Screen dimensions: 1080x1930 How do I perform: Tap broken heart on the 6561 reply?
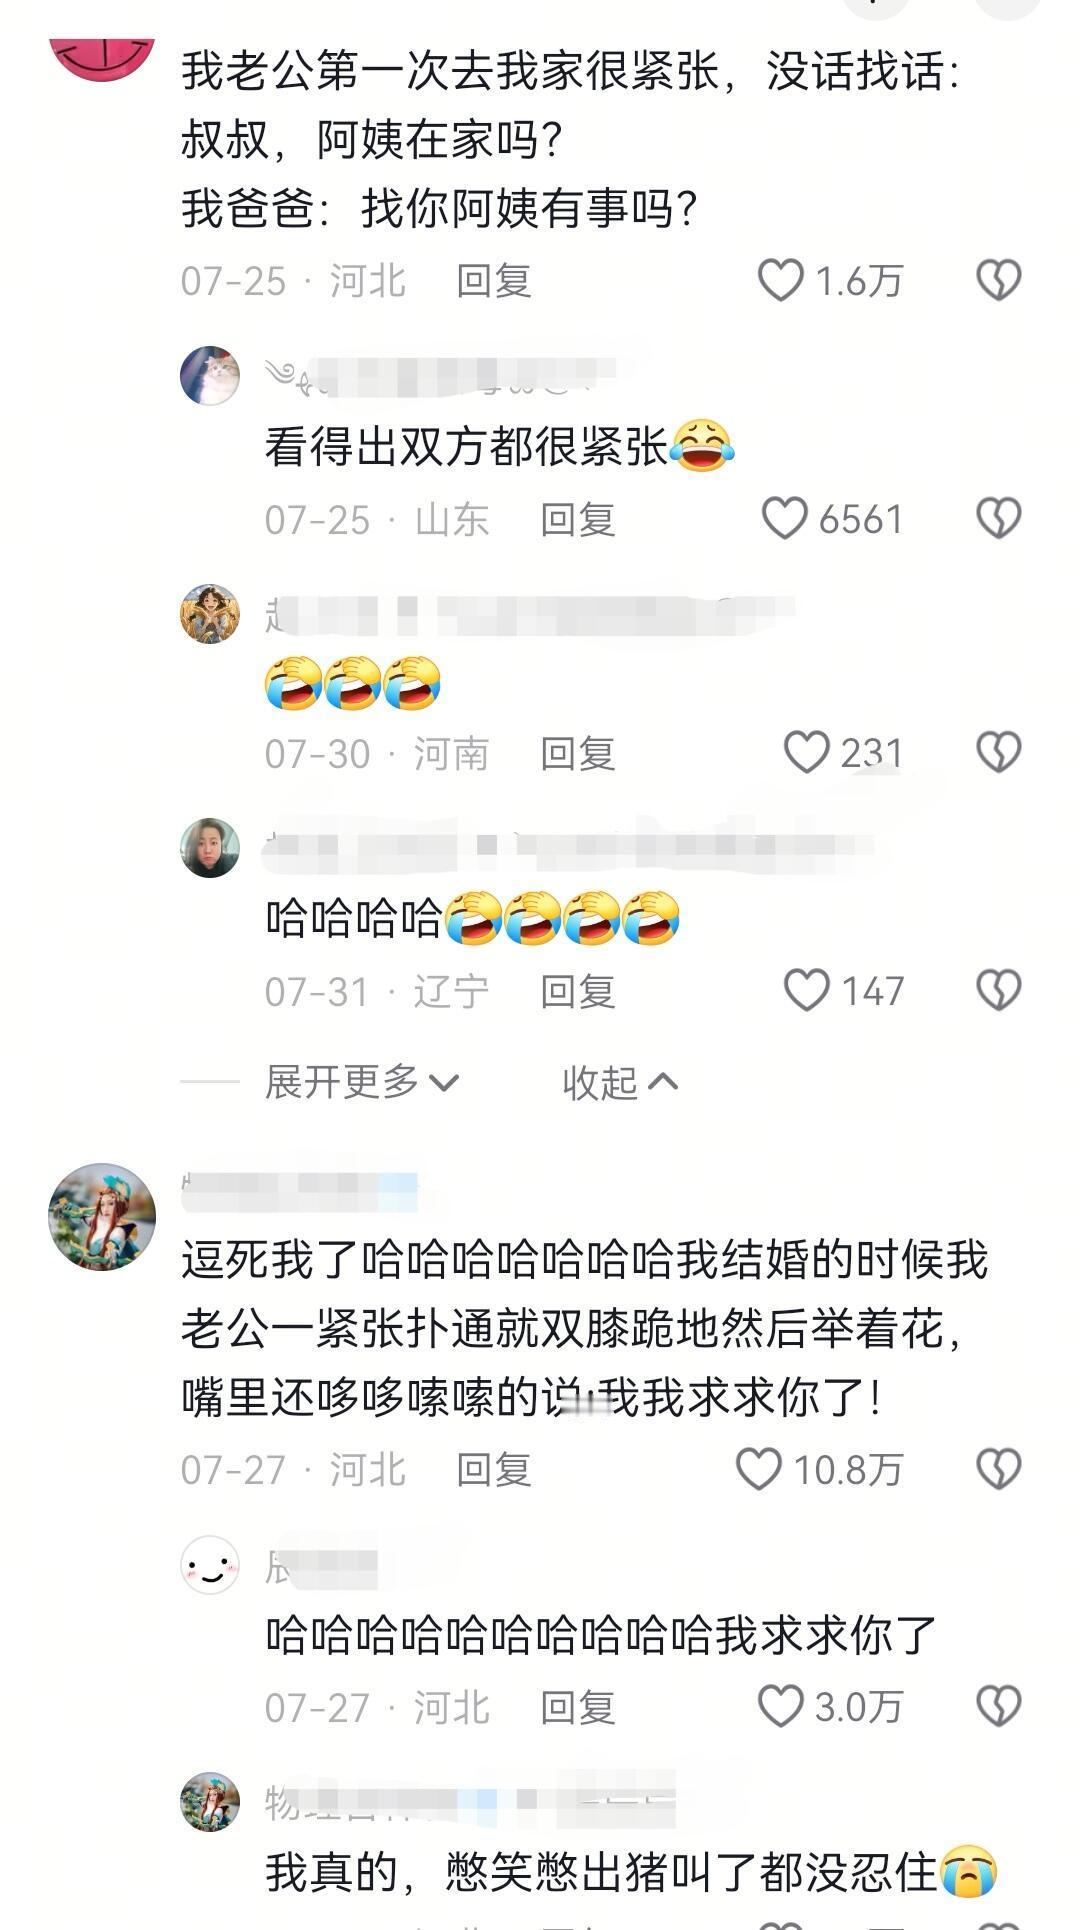(998, 518)
